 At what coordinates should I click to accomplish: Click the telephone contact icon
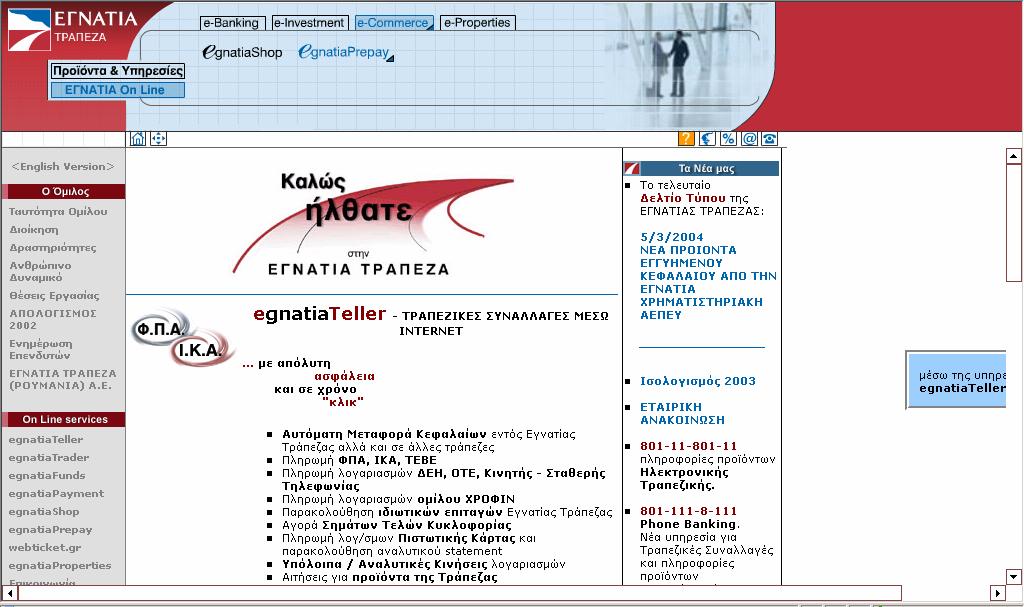pyautogui.click(x=770, y=139)
